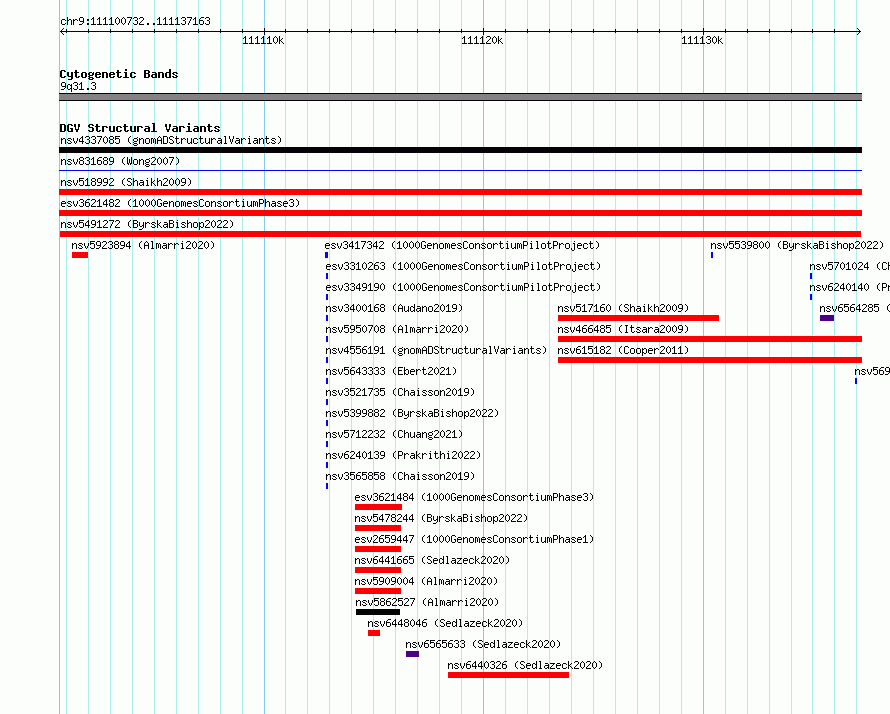Image resolution: width=890 pixels, height=714 pixels.
Task: Select black bar under nsv5862527
Action: point(378,612)
